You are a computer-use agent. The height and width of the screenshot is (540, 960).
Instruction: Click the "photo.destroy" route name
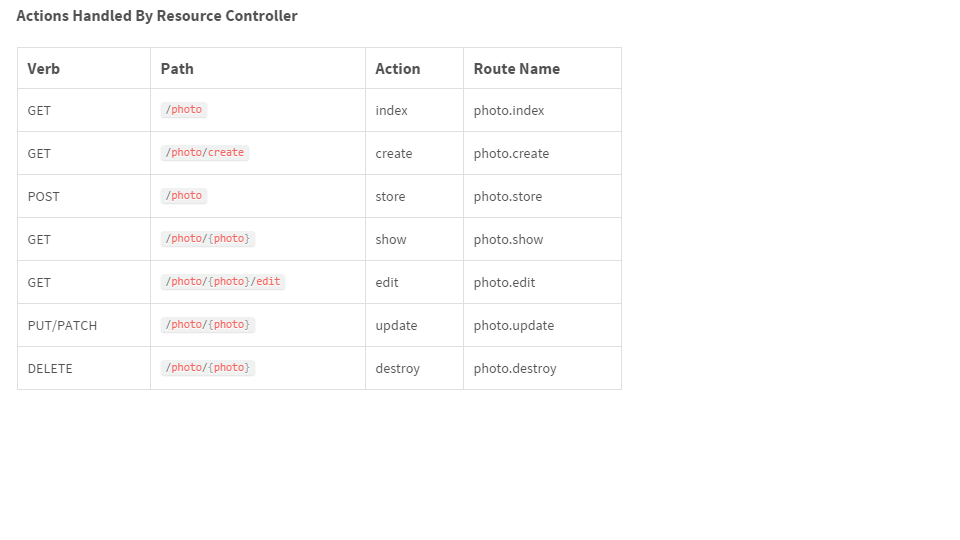[x=515, y=369]
